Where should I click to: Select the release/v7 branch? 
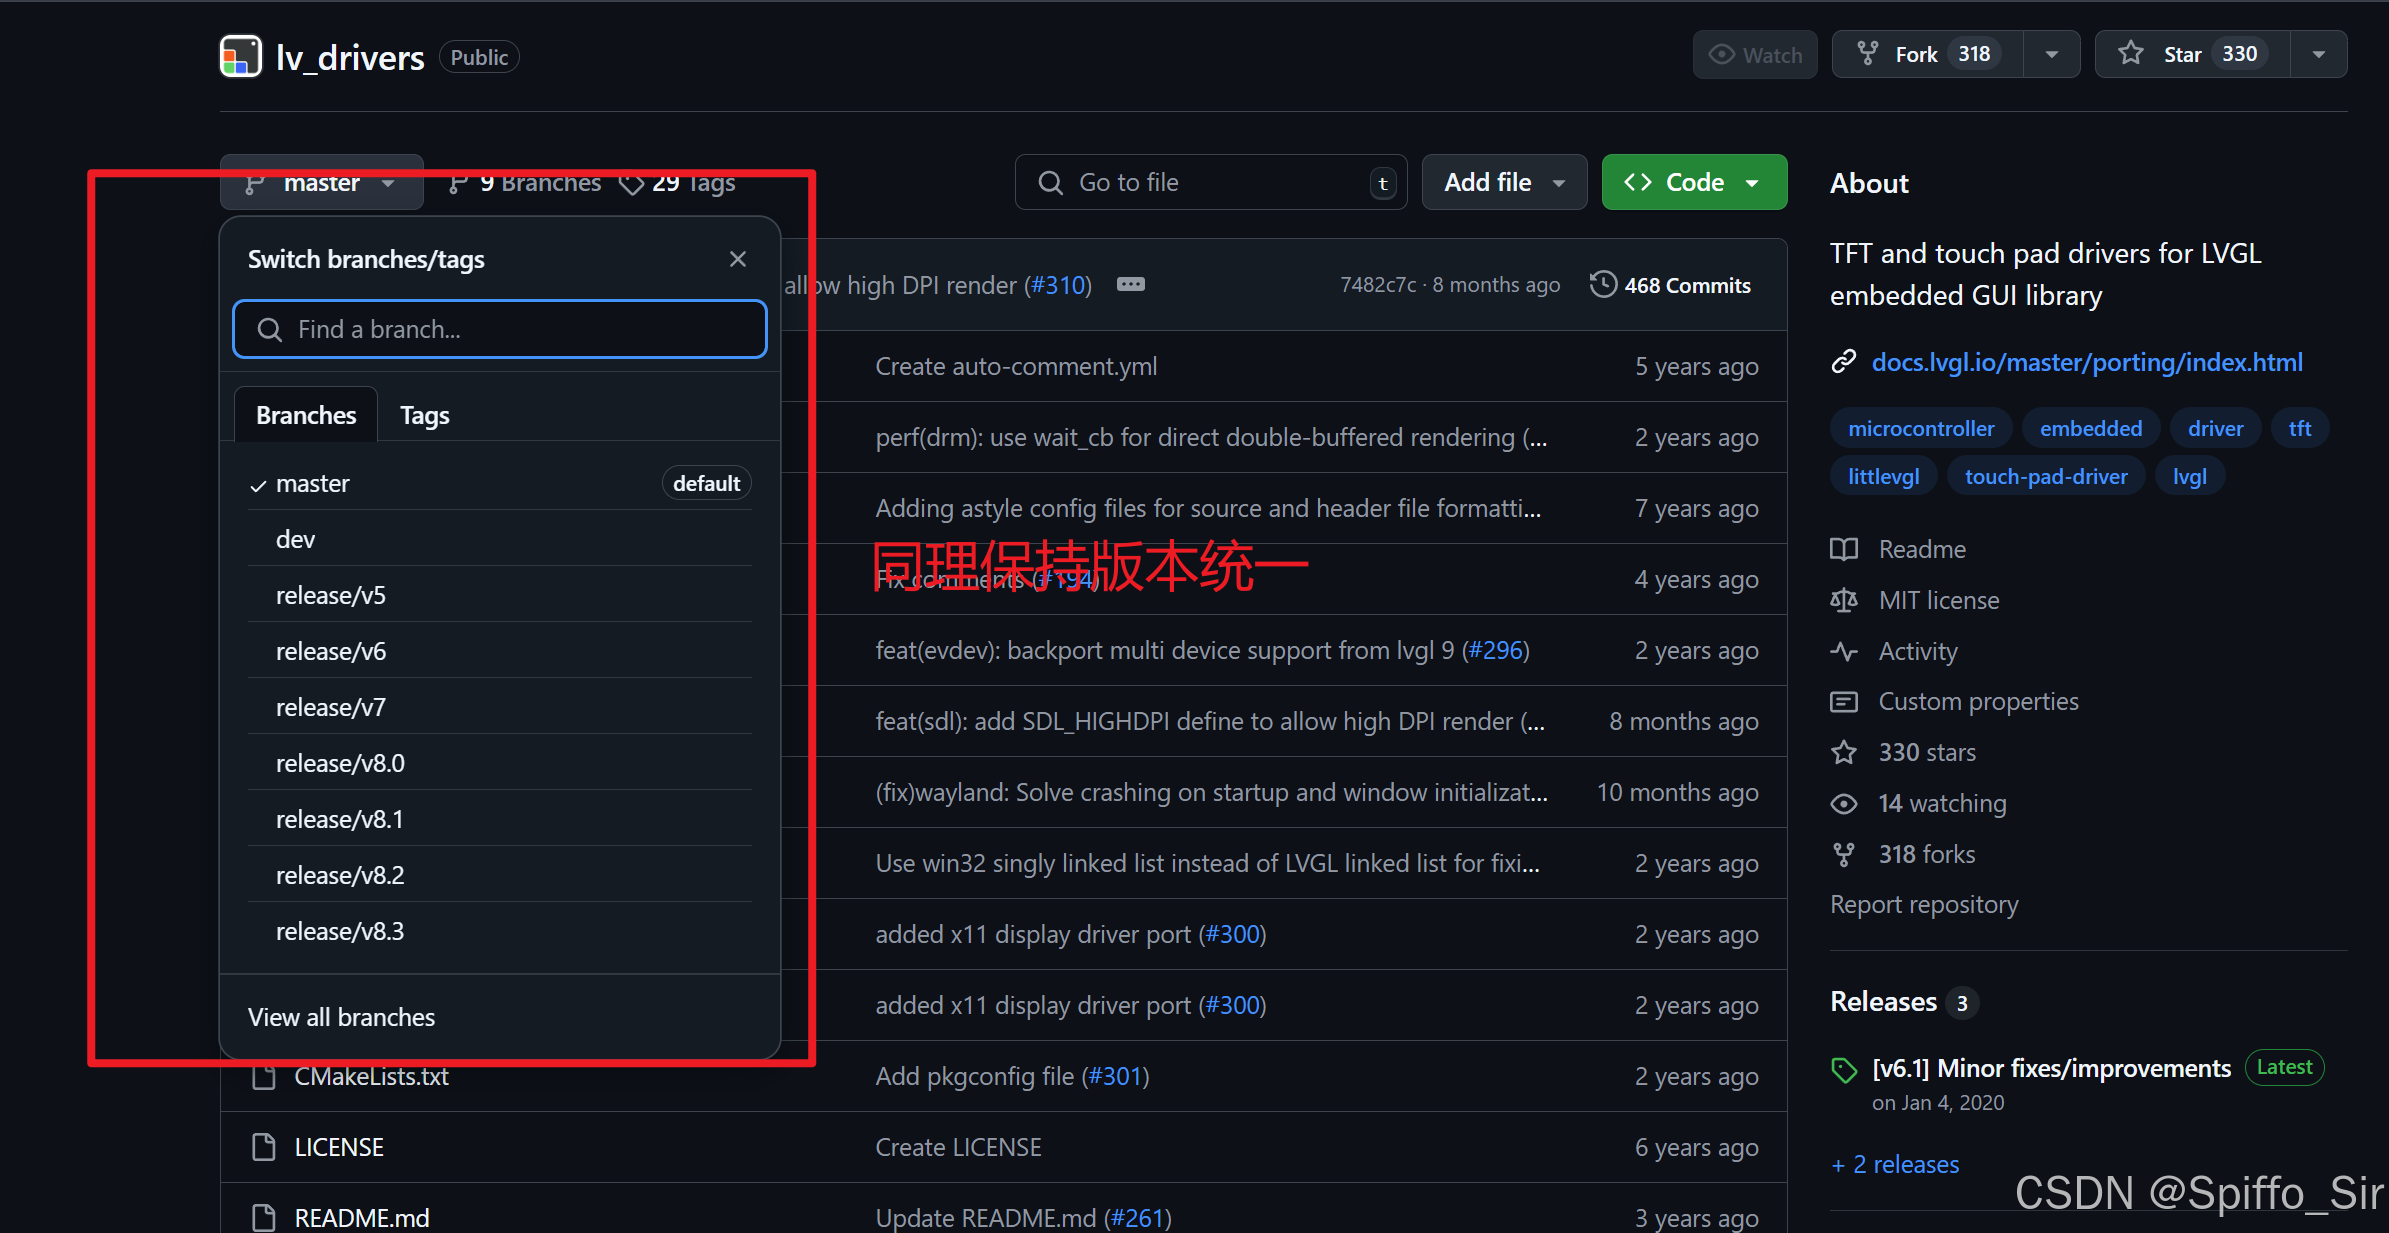(500, 707)
